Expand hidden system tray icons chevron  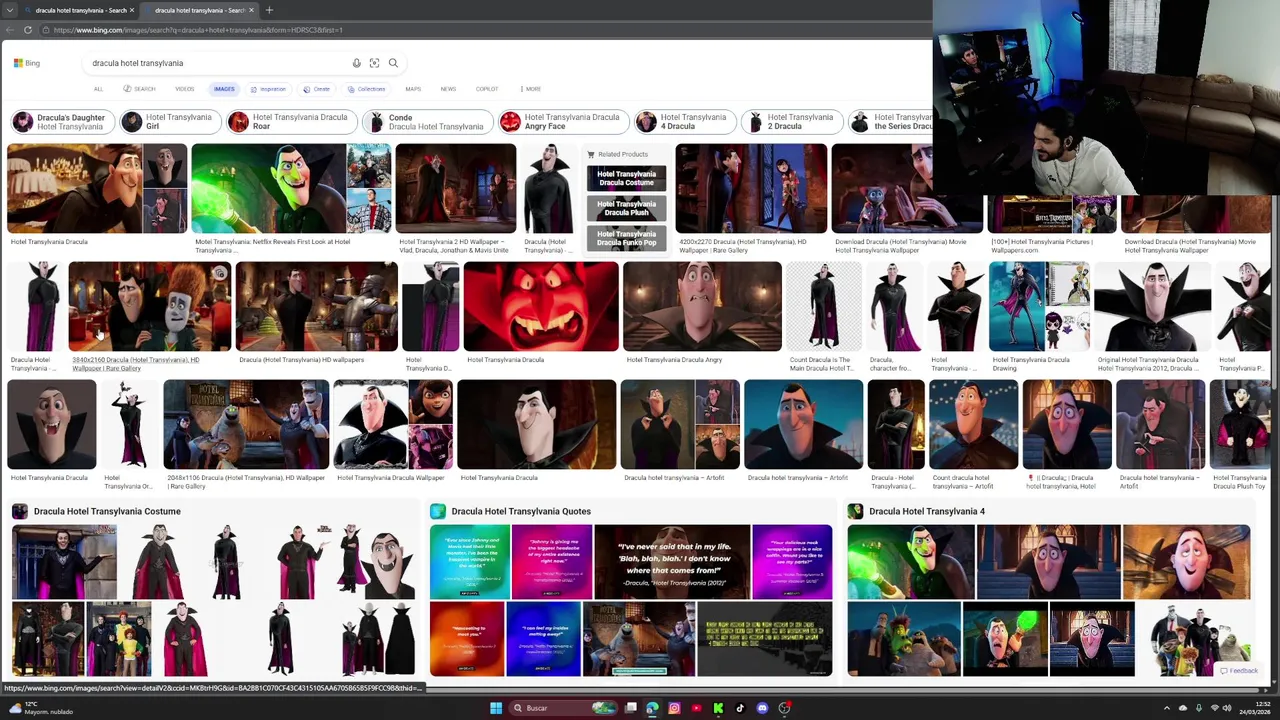click(x=1167, y=708)
